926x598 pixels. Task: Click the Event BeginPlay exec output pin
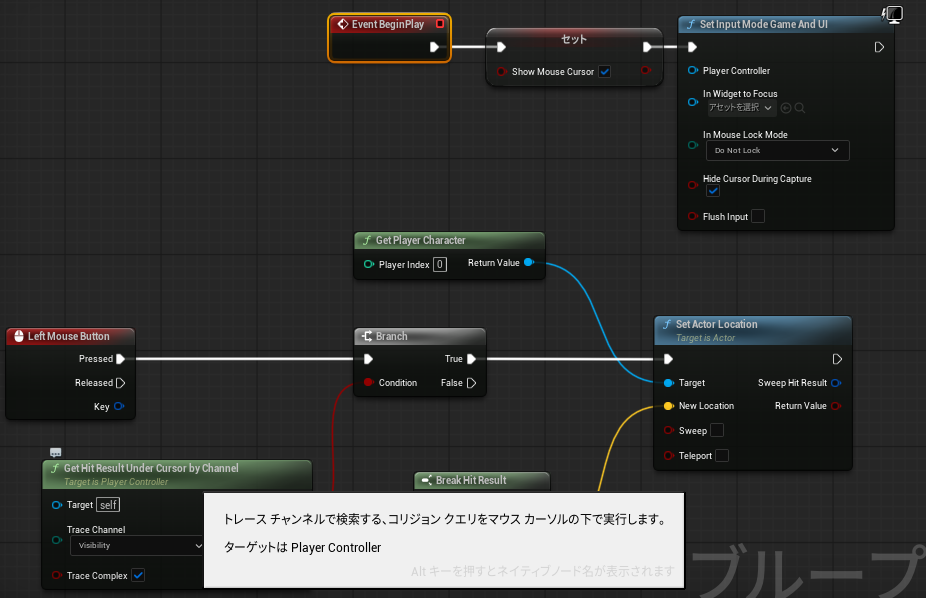click(x=434, y=47)
